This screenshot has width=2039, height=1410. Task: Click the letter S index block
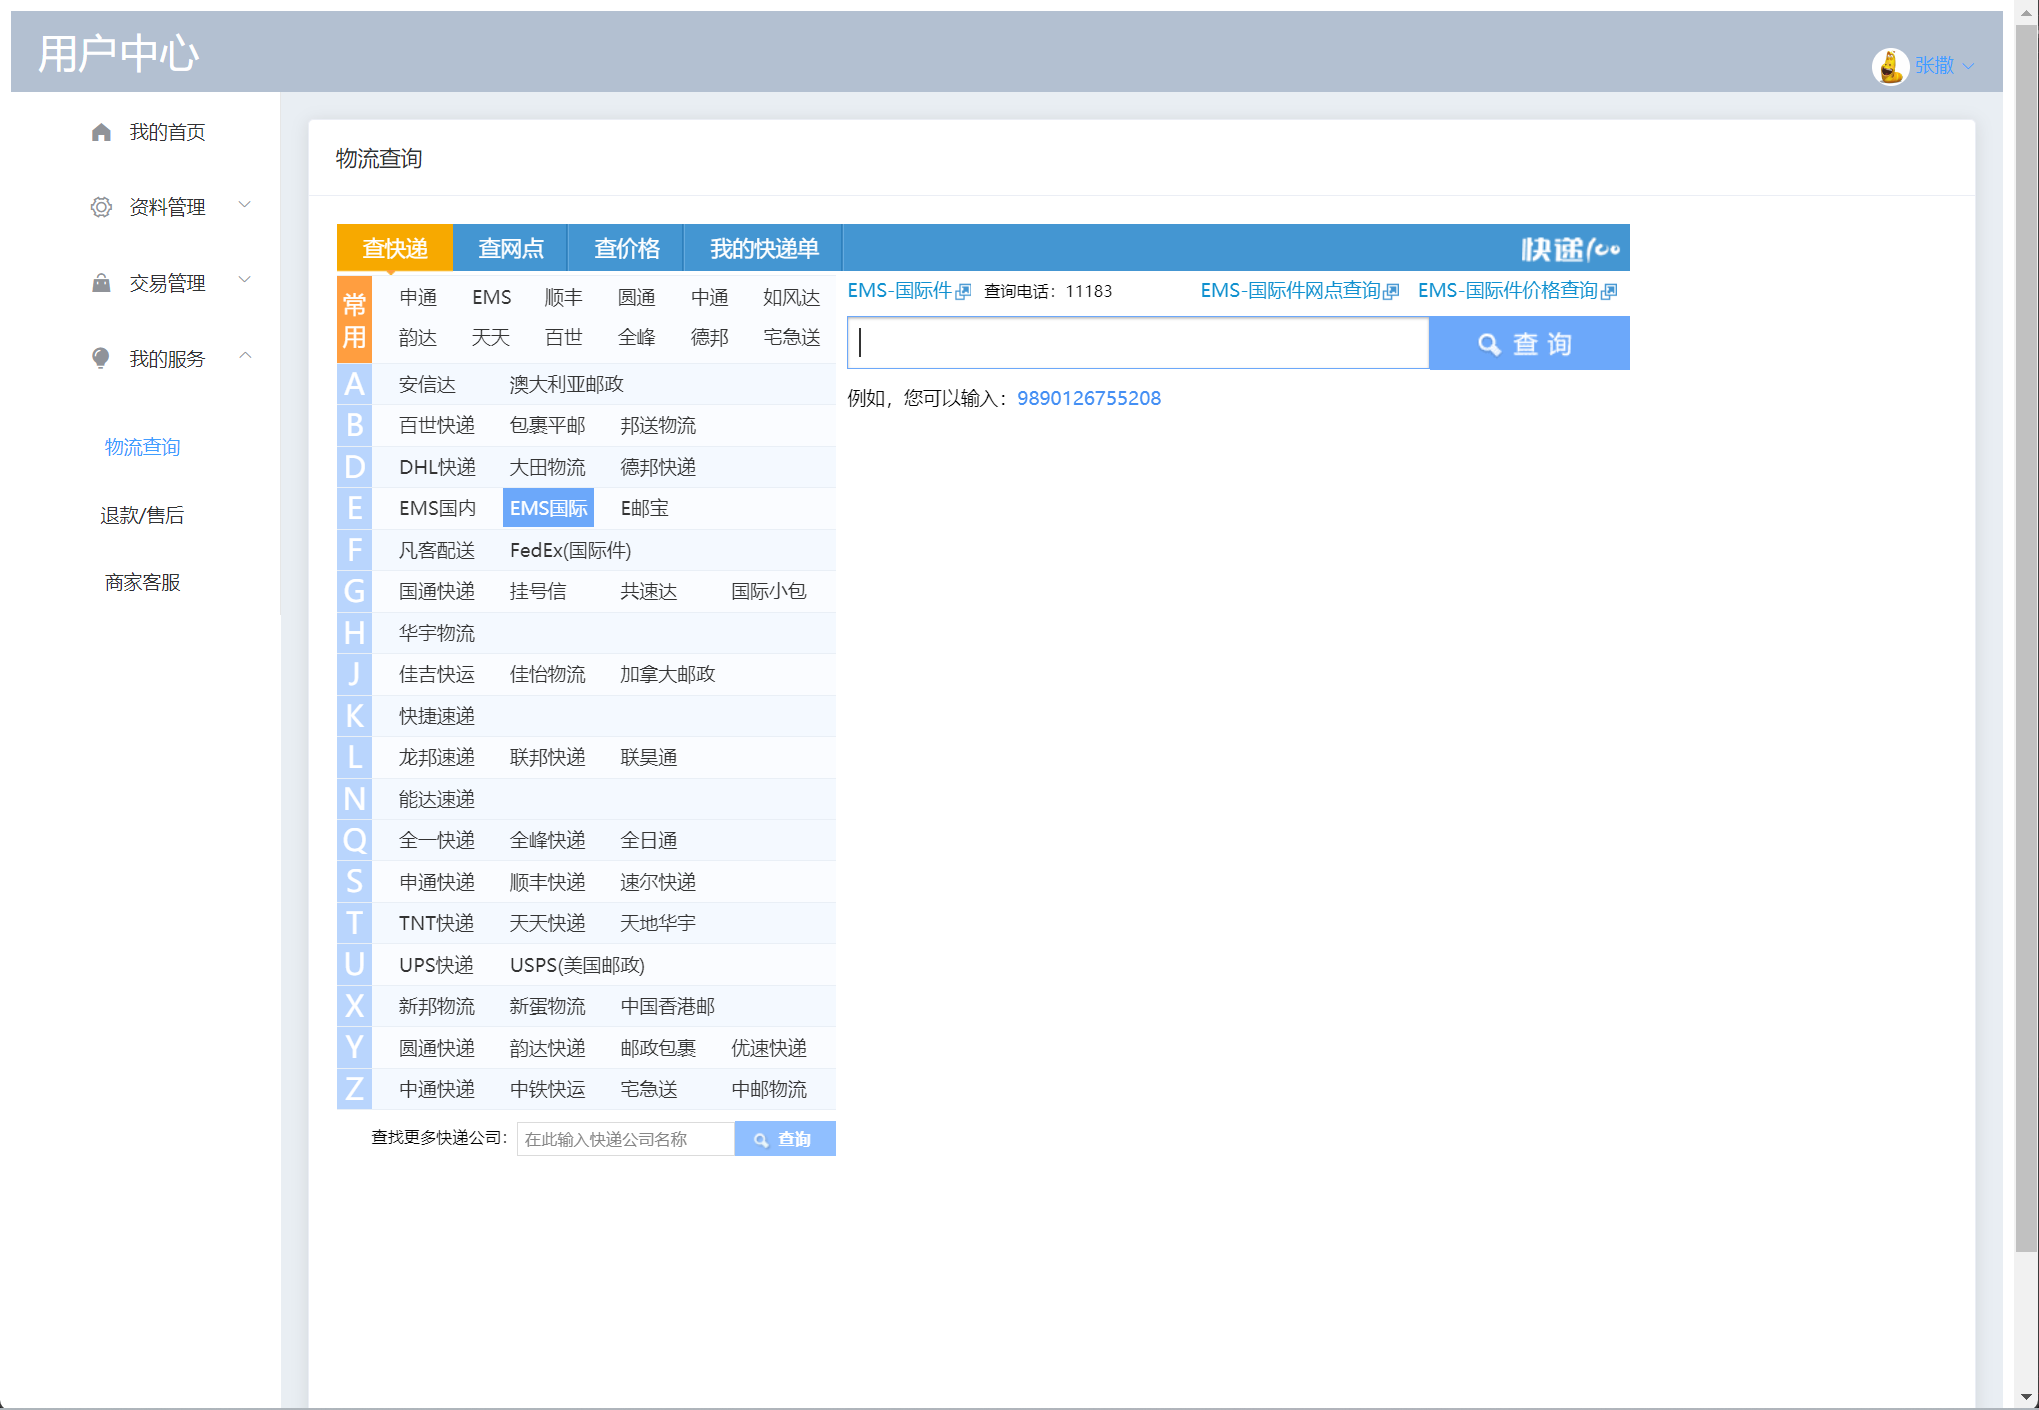tap(354, 882)
